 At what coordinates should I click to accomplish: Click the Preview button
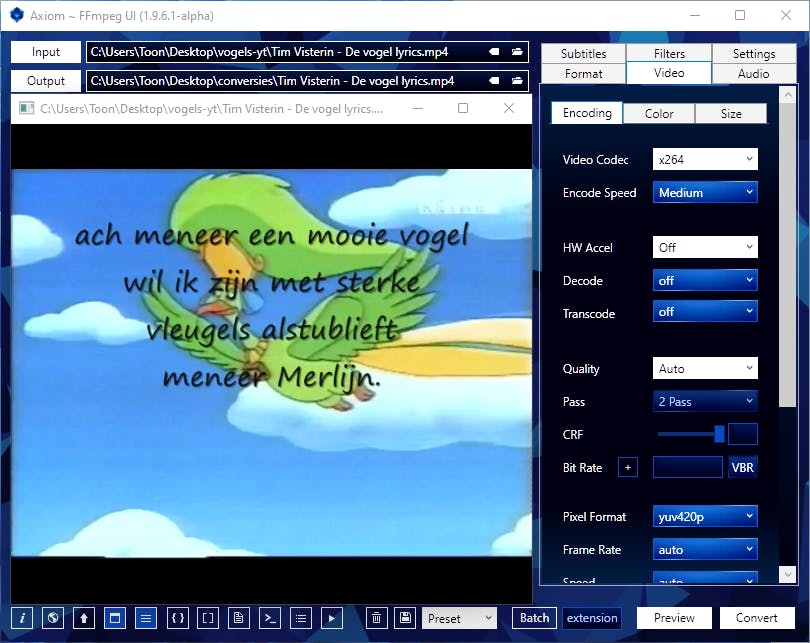click(x=674, y=618)
